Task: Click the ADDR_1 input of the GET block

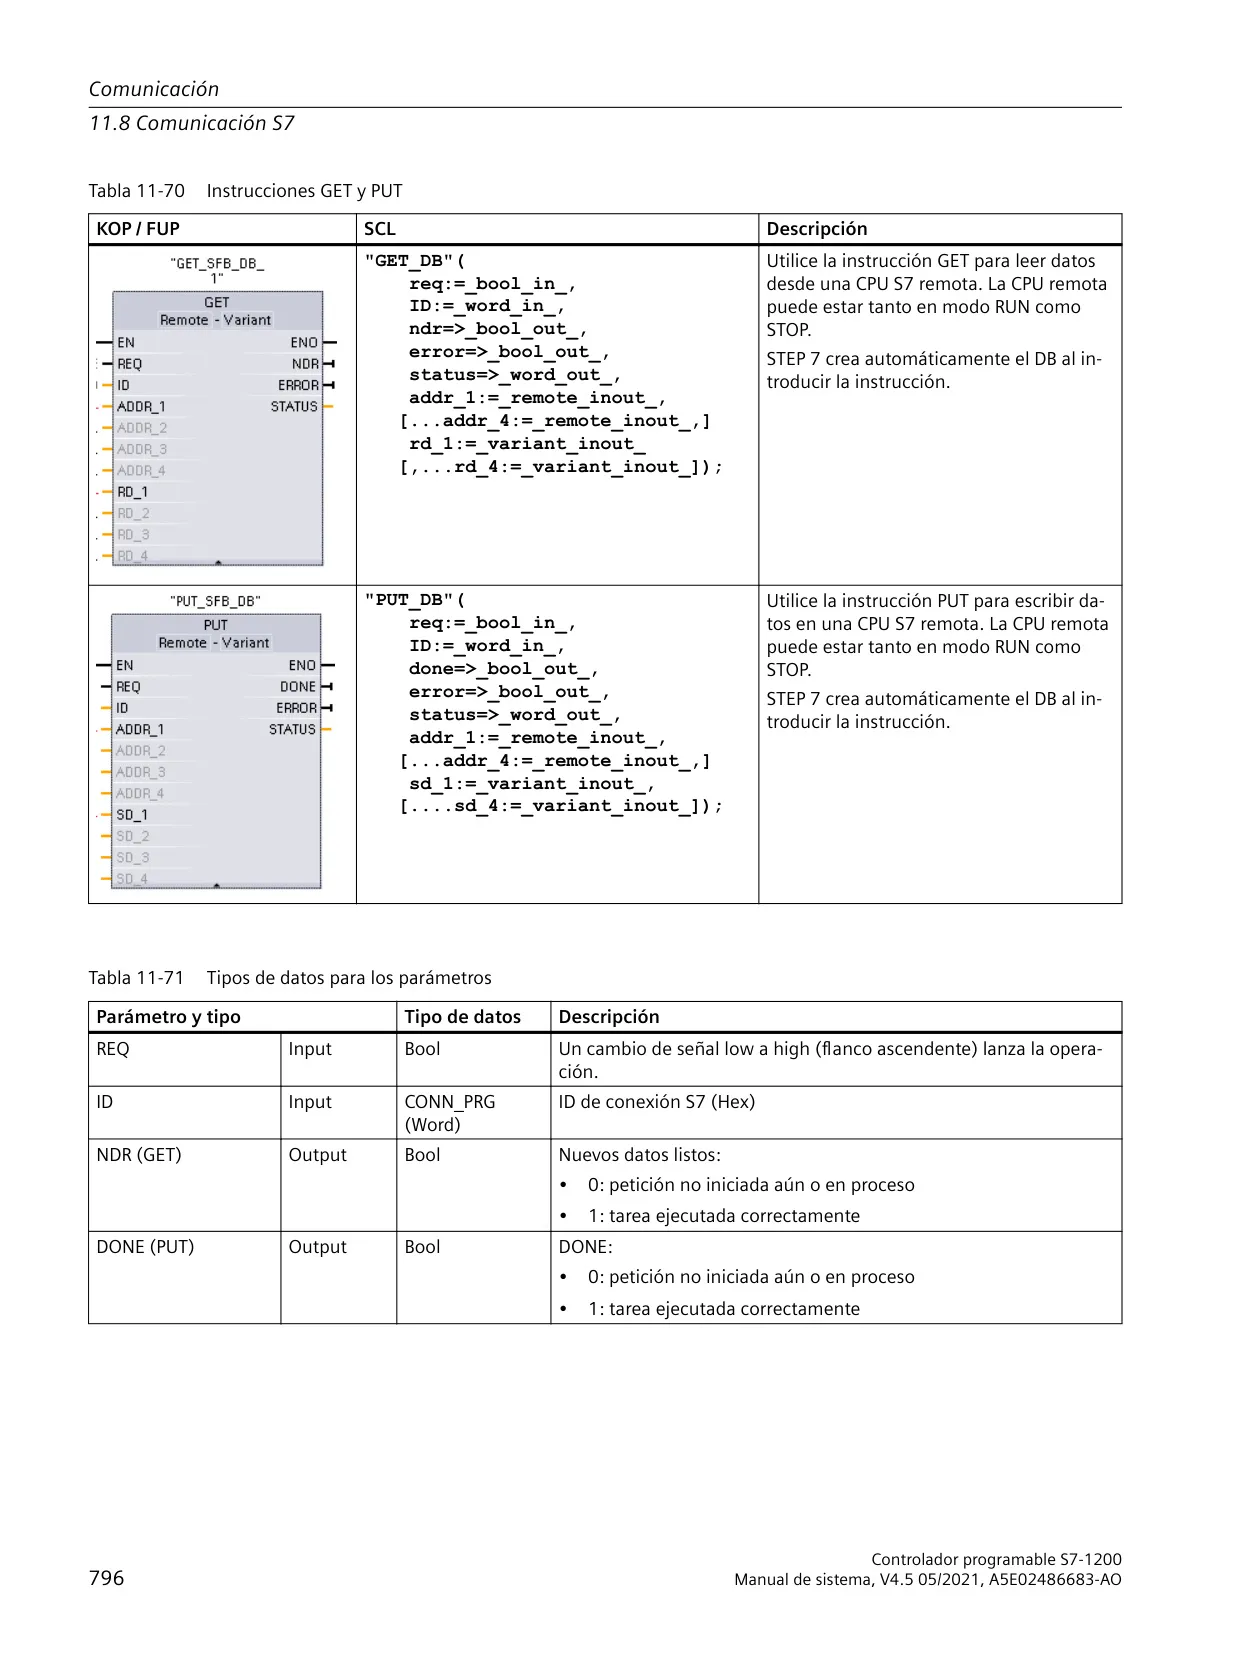Action: tap(141, 407)
